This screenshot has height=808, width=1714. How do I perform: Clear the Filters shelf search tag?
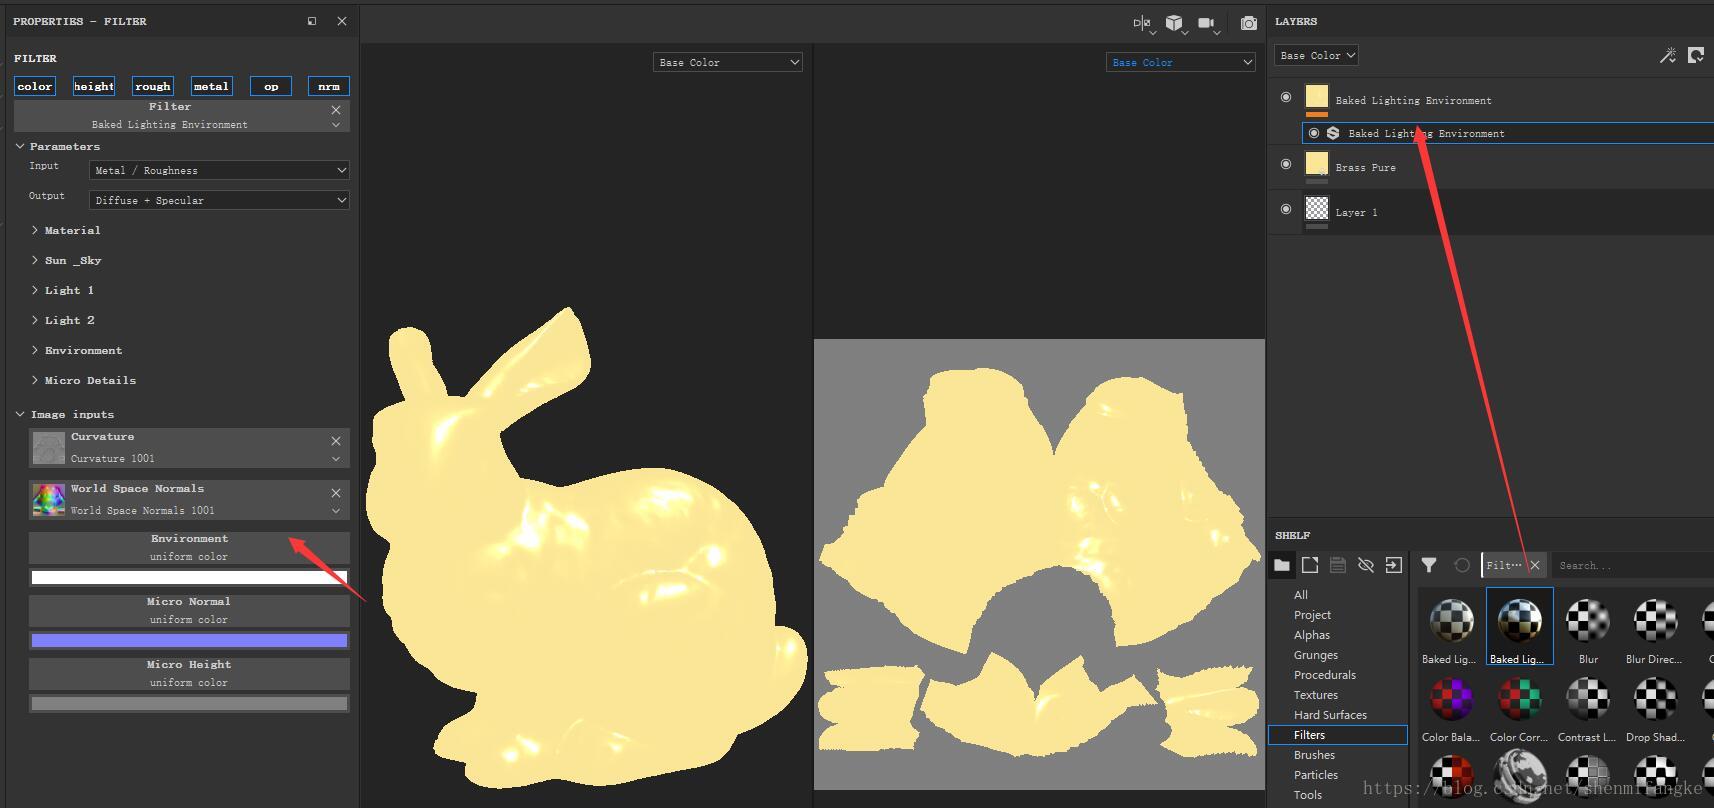click(x=1535, y=565)
